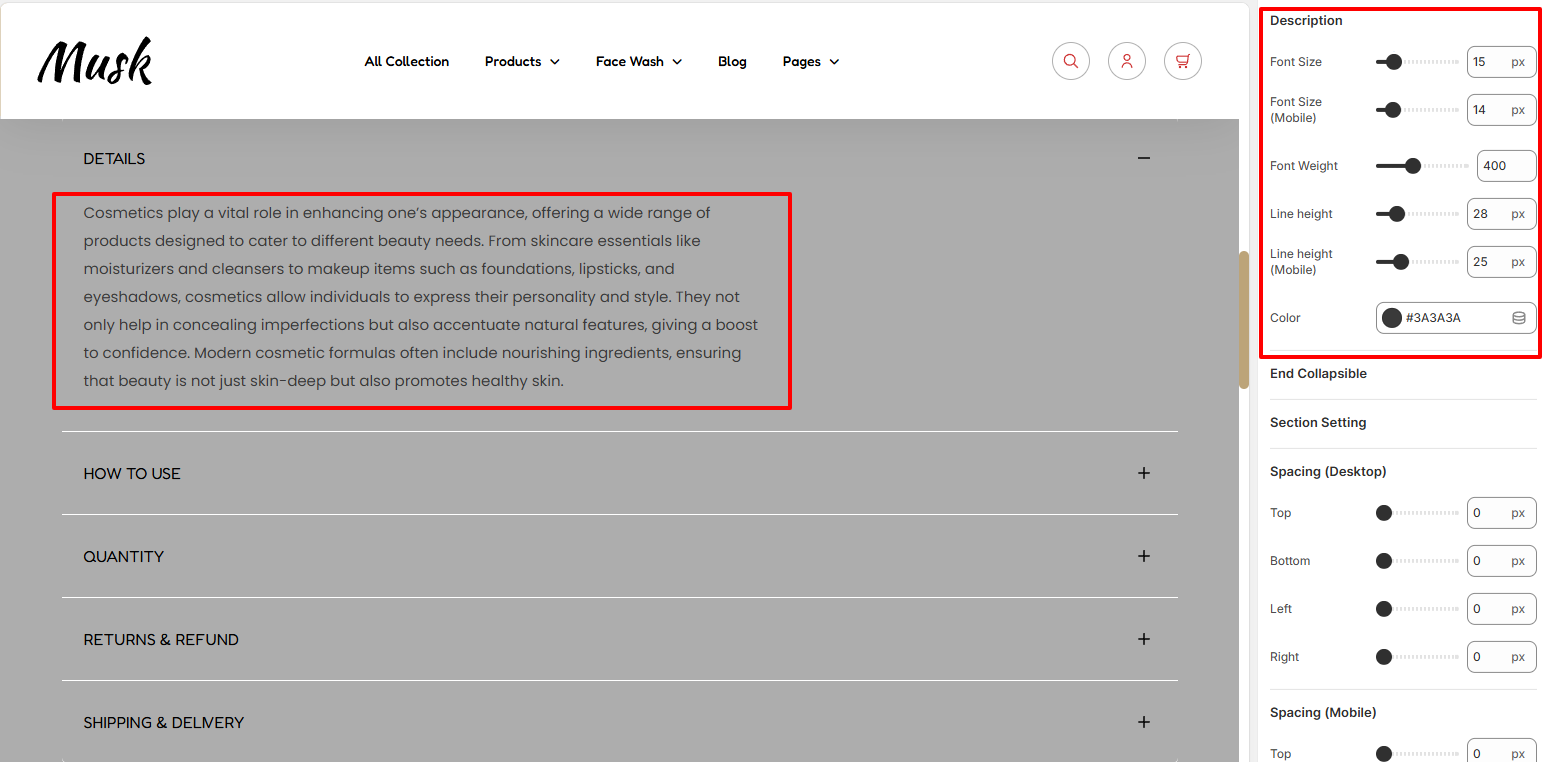Open the Products dropdown menu
The width and height of the screenshot is (1543, 762).
click(x=522, y=61)
